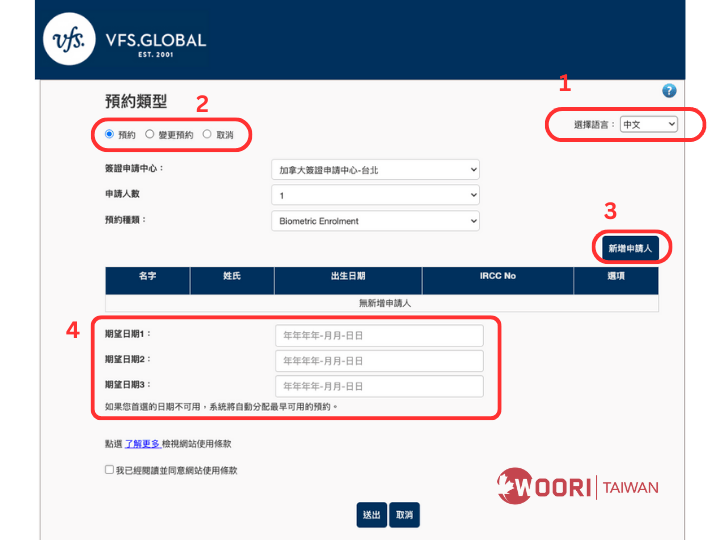
Task: Open the 選擇語言 language dropdown
Action: 648,124
